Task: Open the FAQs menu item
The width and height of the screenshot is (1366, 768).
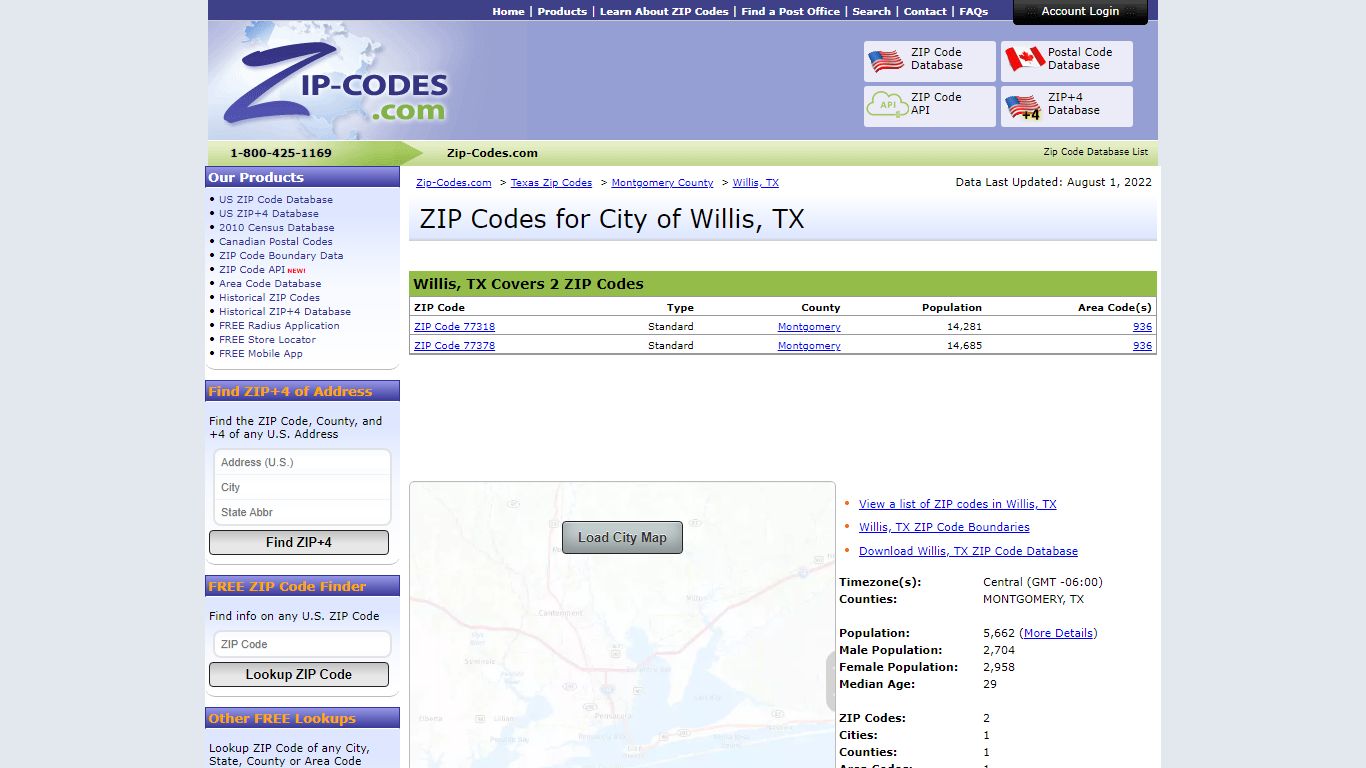Action: click(973, 12)
